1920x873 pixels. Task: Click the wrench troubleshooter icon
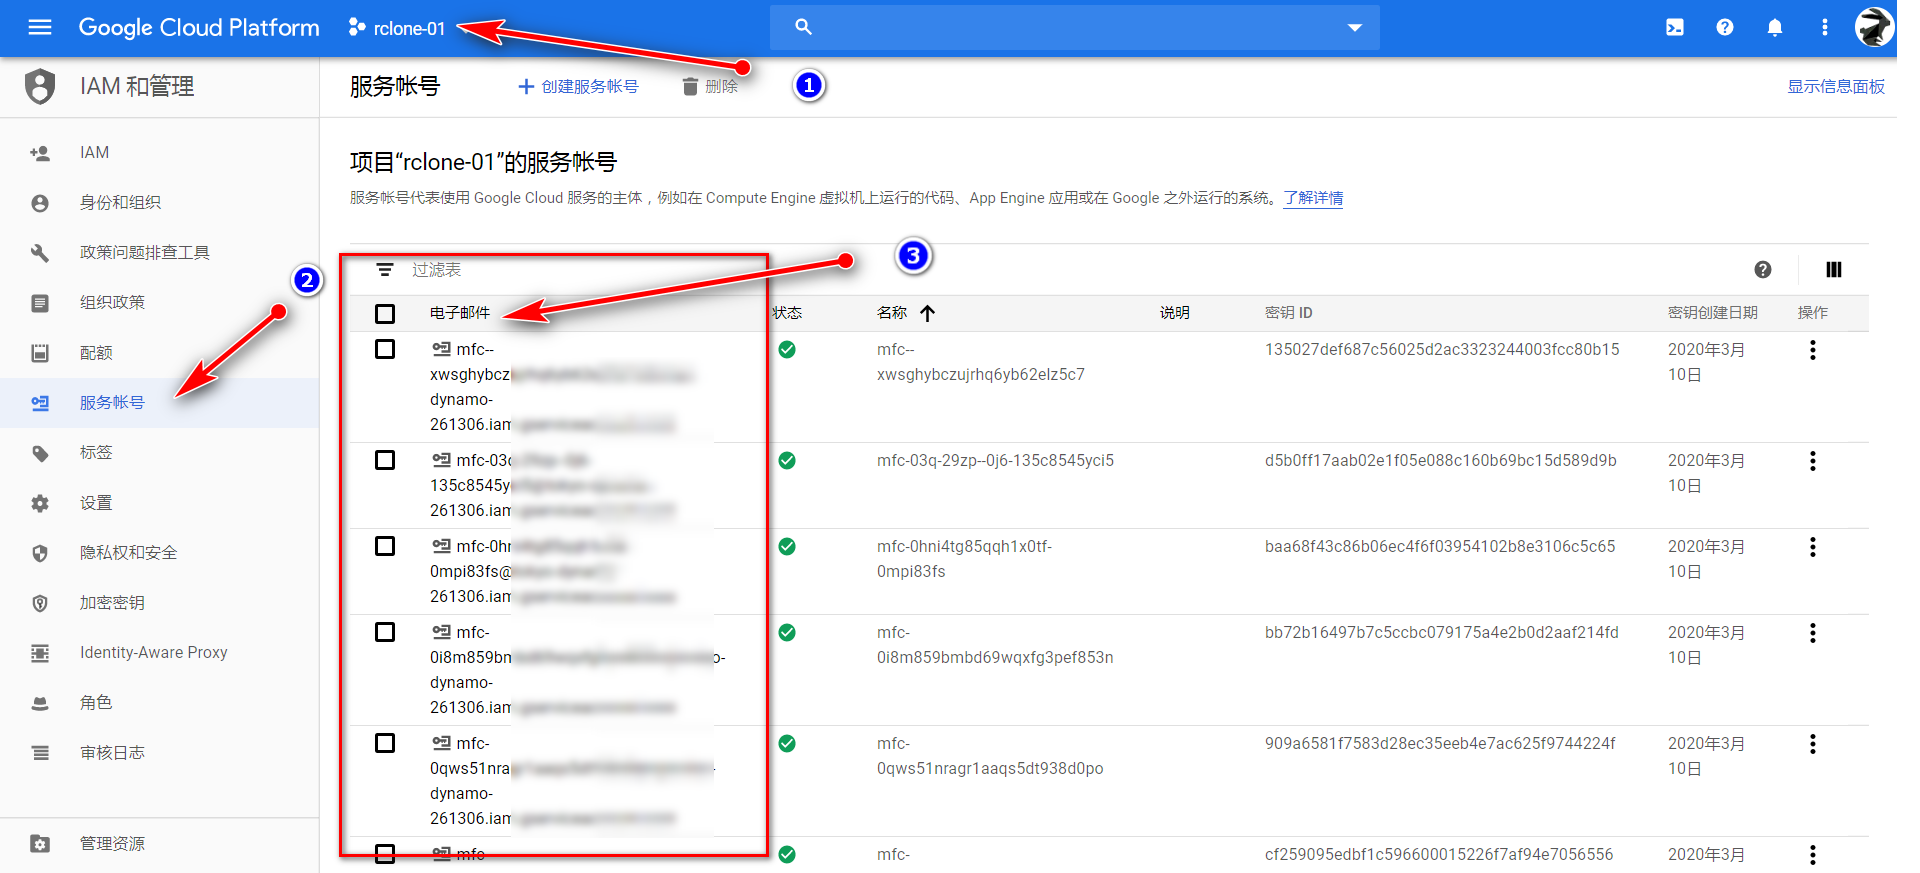(40, 253)
